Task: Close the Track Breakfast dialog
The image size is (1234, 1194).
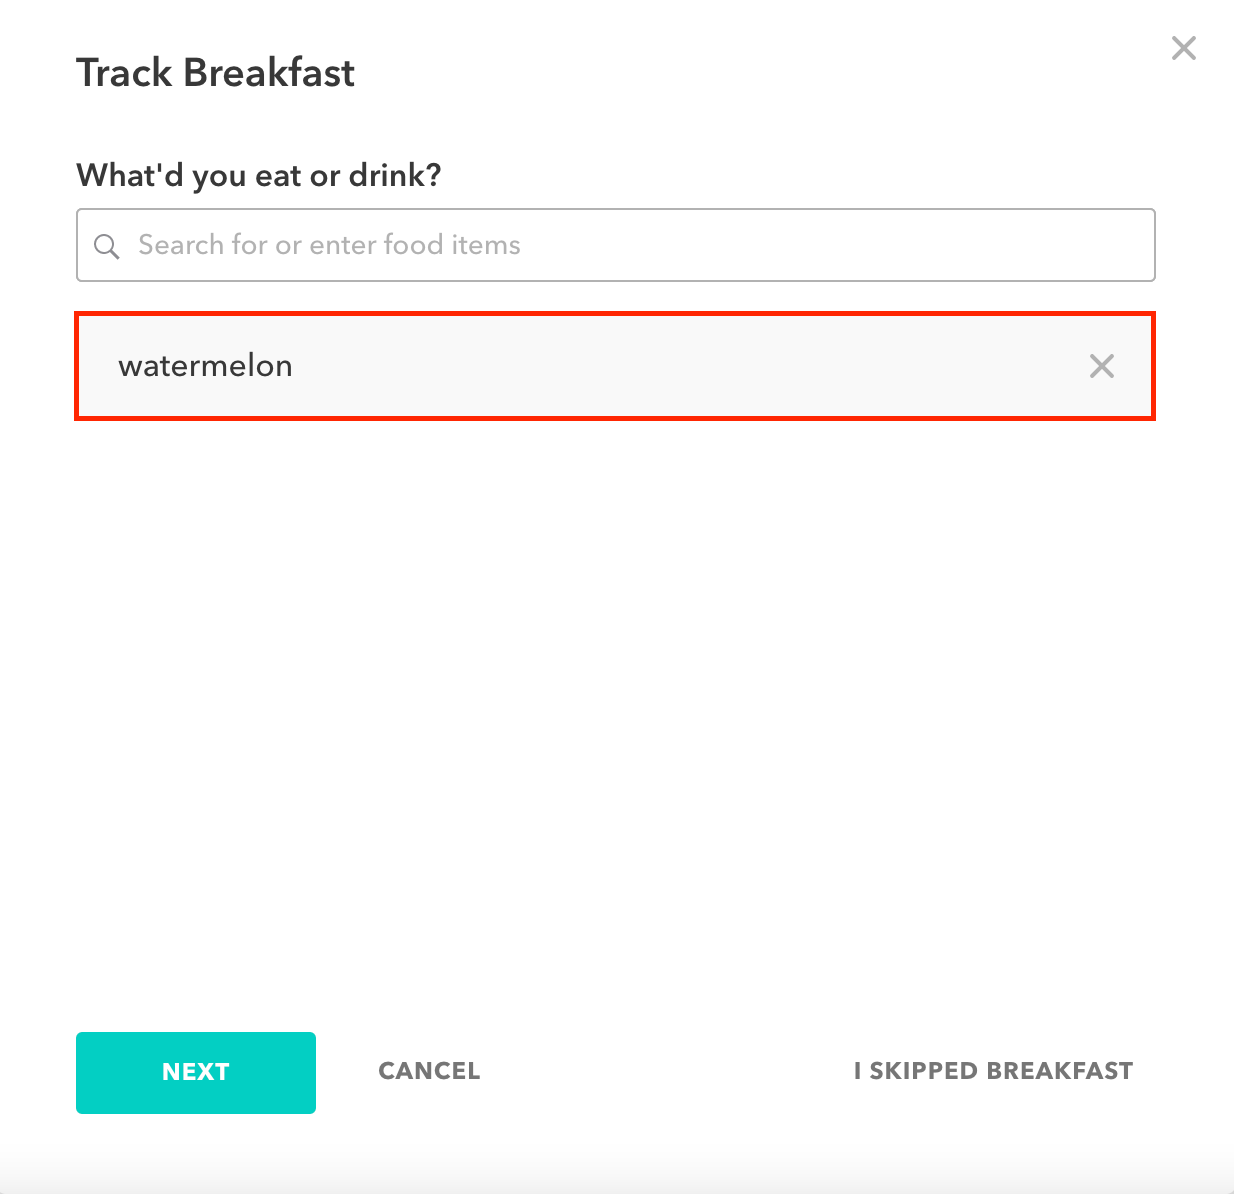Action: pyautogui.click(x=1184, y=48)
